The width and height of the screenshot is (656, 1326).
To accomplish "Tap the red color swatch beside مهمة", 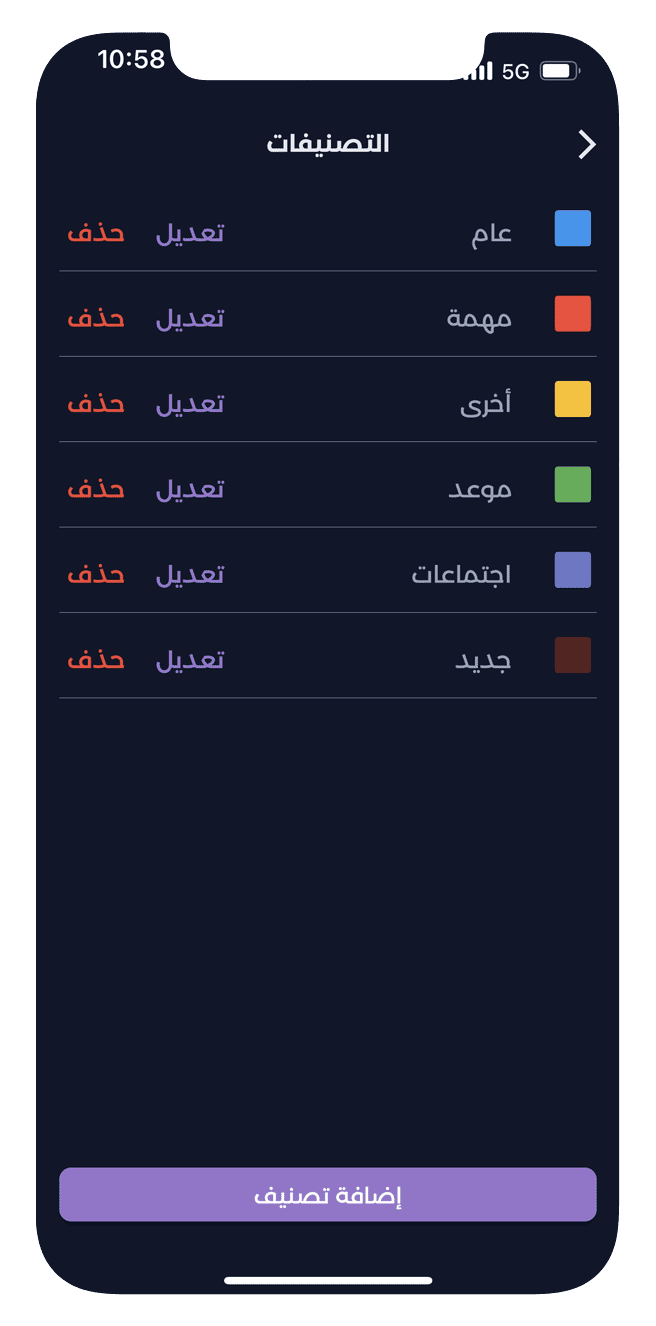I will [x=572, y=313].
